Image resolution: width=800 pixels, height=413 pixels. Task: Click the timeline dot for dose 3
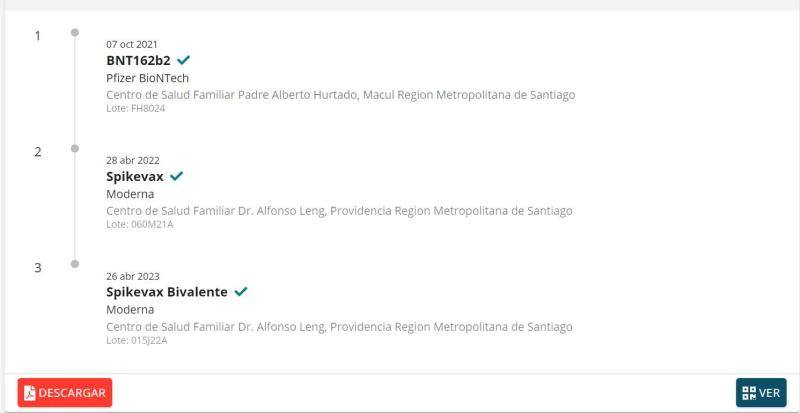click(74, 265)
